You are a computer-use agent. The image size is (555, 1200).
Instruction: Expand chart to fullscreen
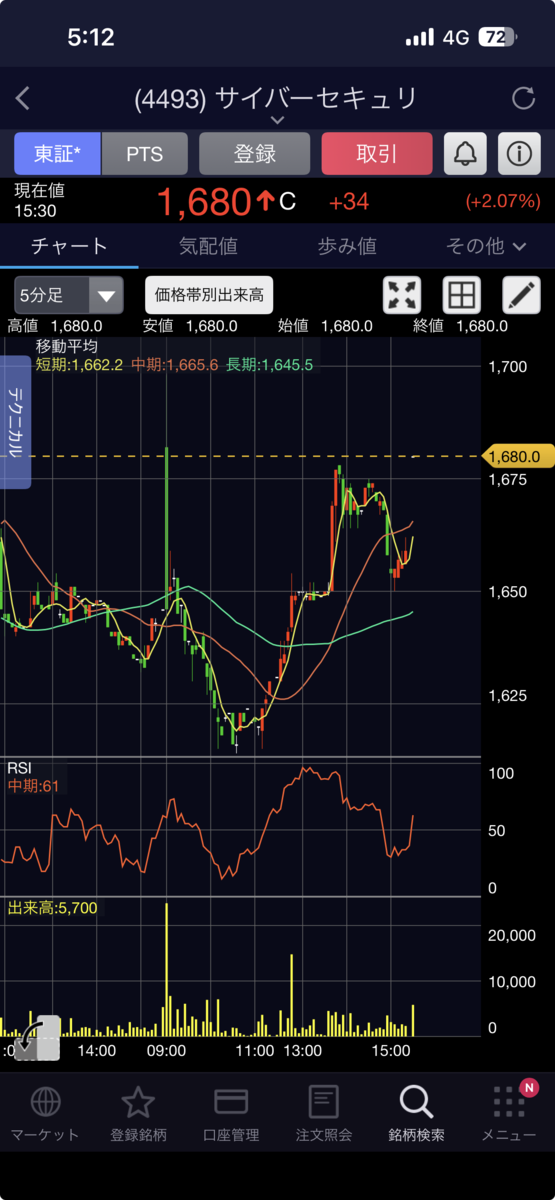pos(402,295)
